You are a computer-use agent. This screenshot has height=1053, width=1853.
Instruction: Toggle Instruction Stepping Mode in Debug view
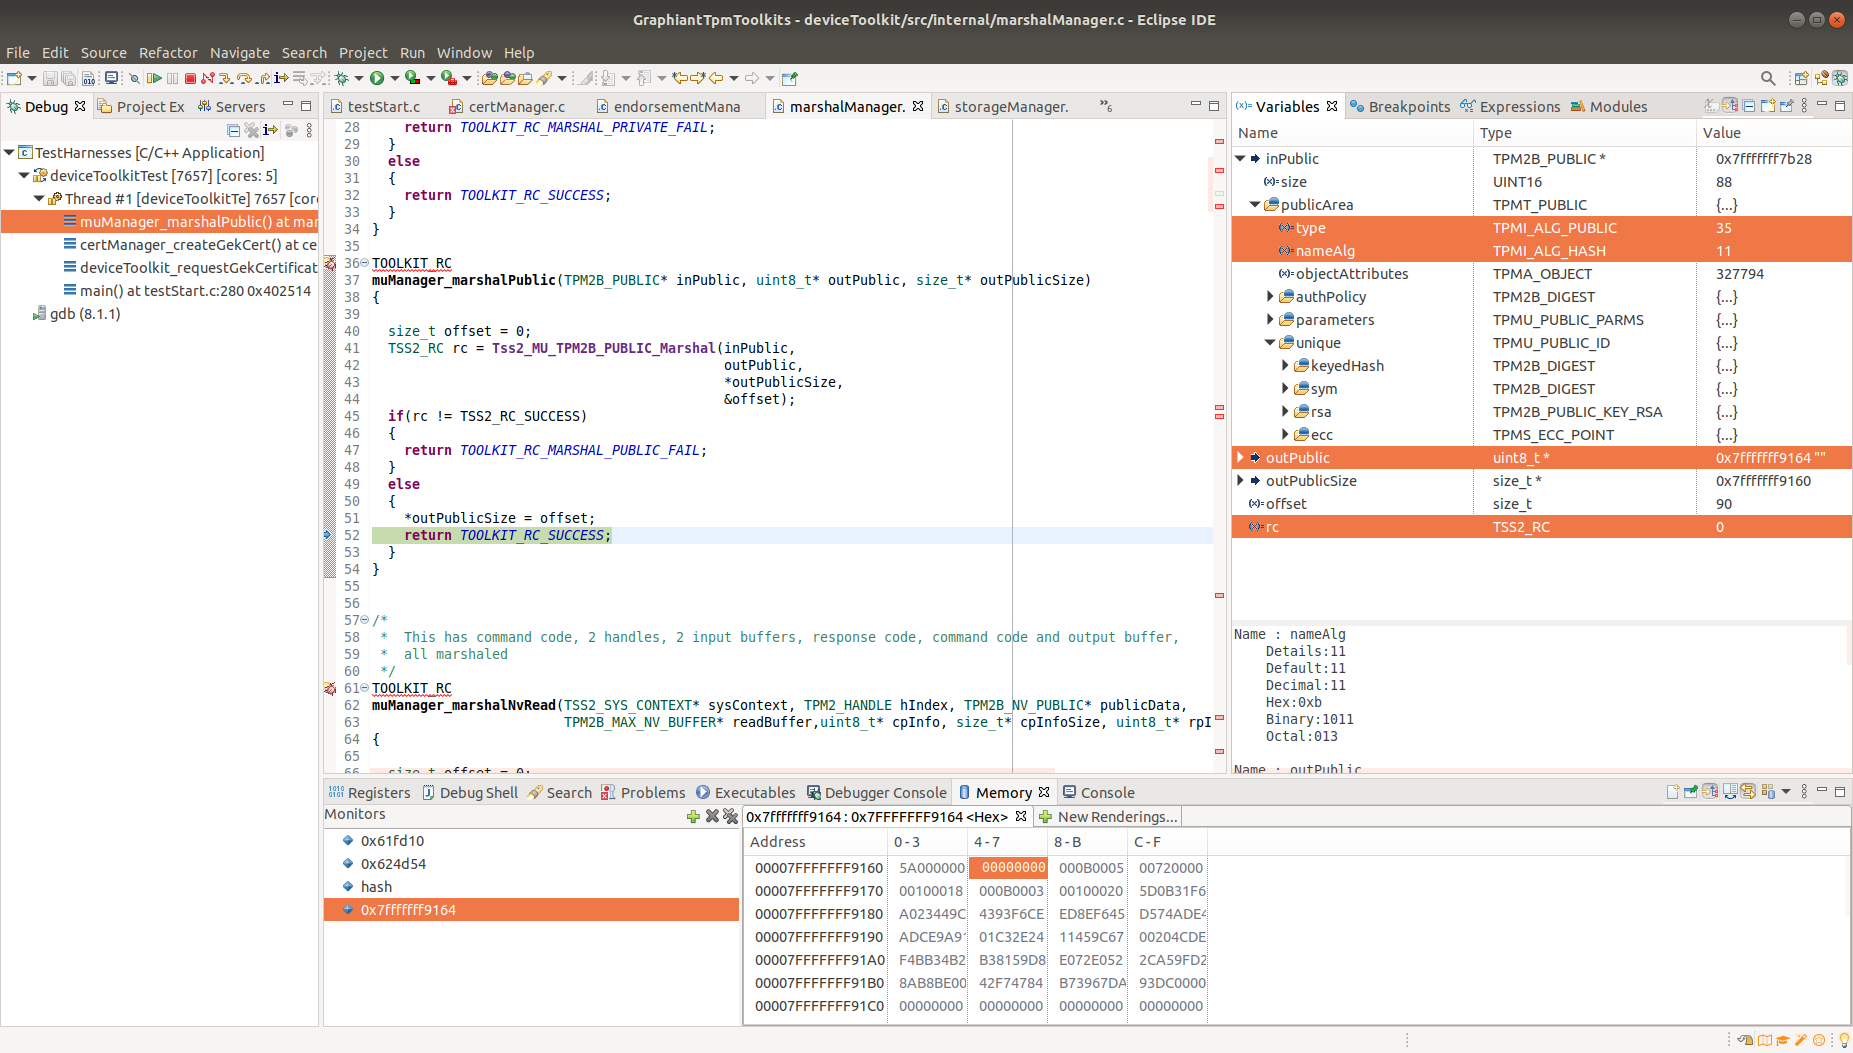click(270, 130)
